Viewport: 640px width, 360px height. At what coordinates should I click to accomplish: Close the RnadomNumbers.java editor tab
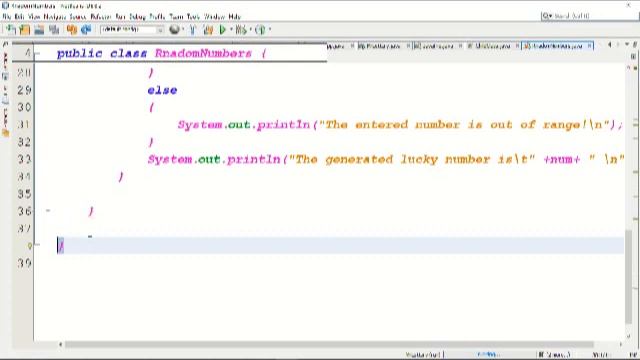click(589, 46)
